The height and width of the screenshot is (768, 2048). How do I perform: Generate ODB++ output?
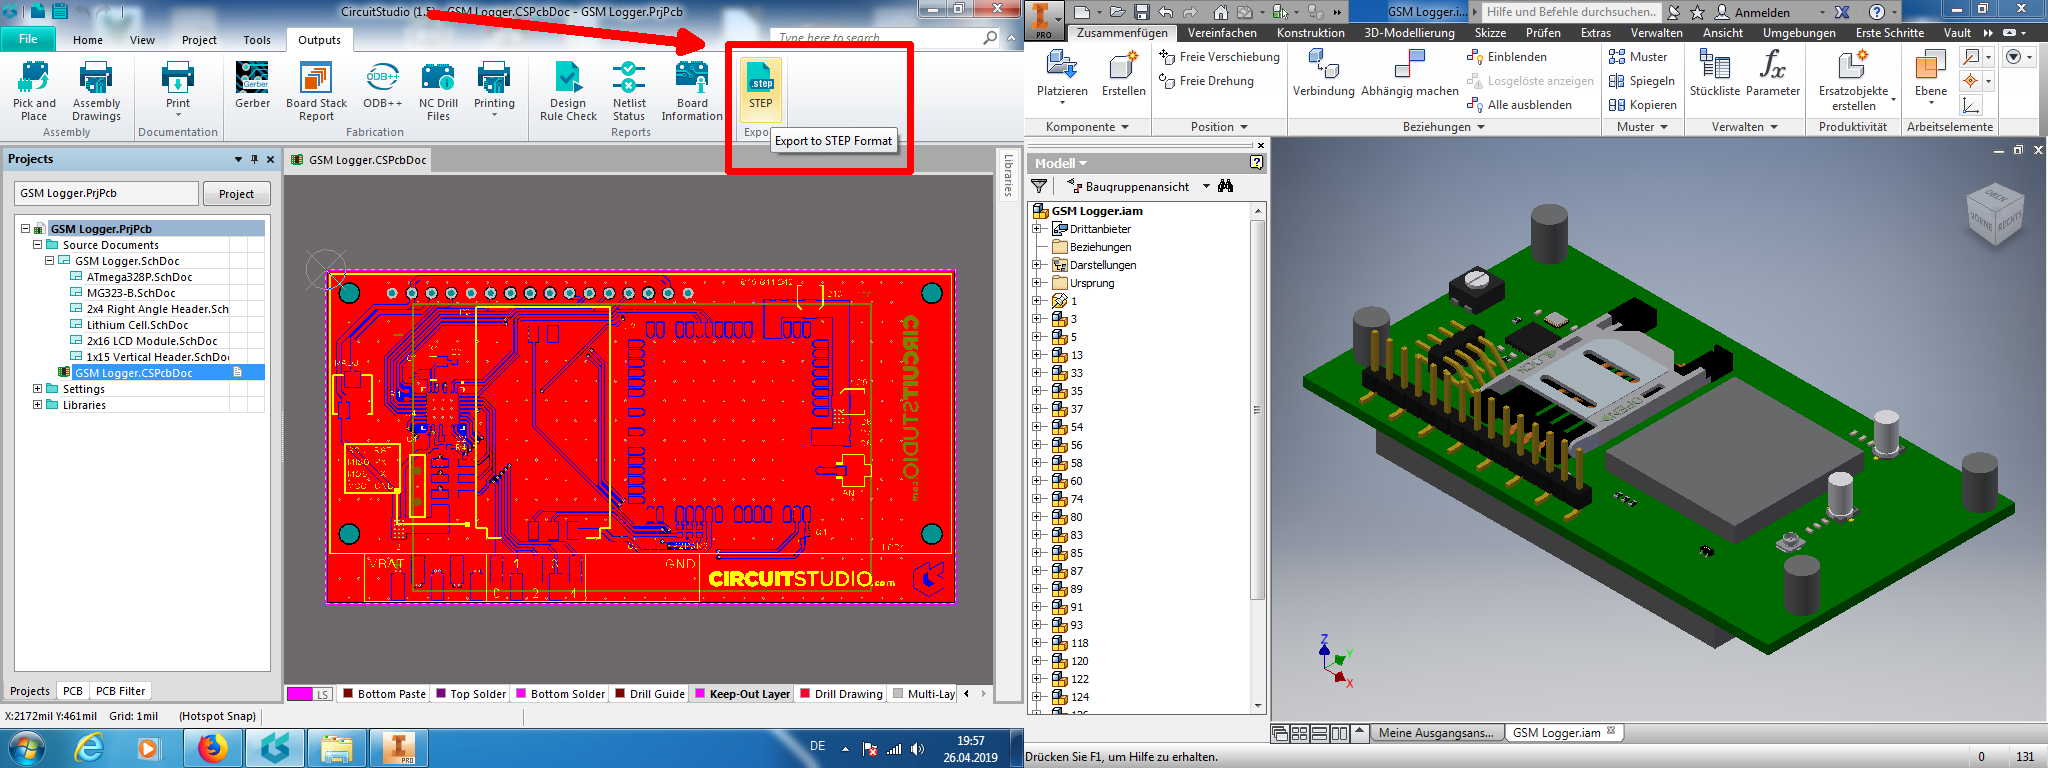click(382, 86)
